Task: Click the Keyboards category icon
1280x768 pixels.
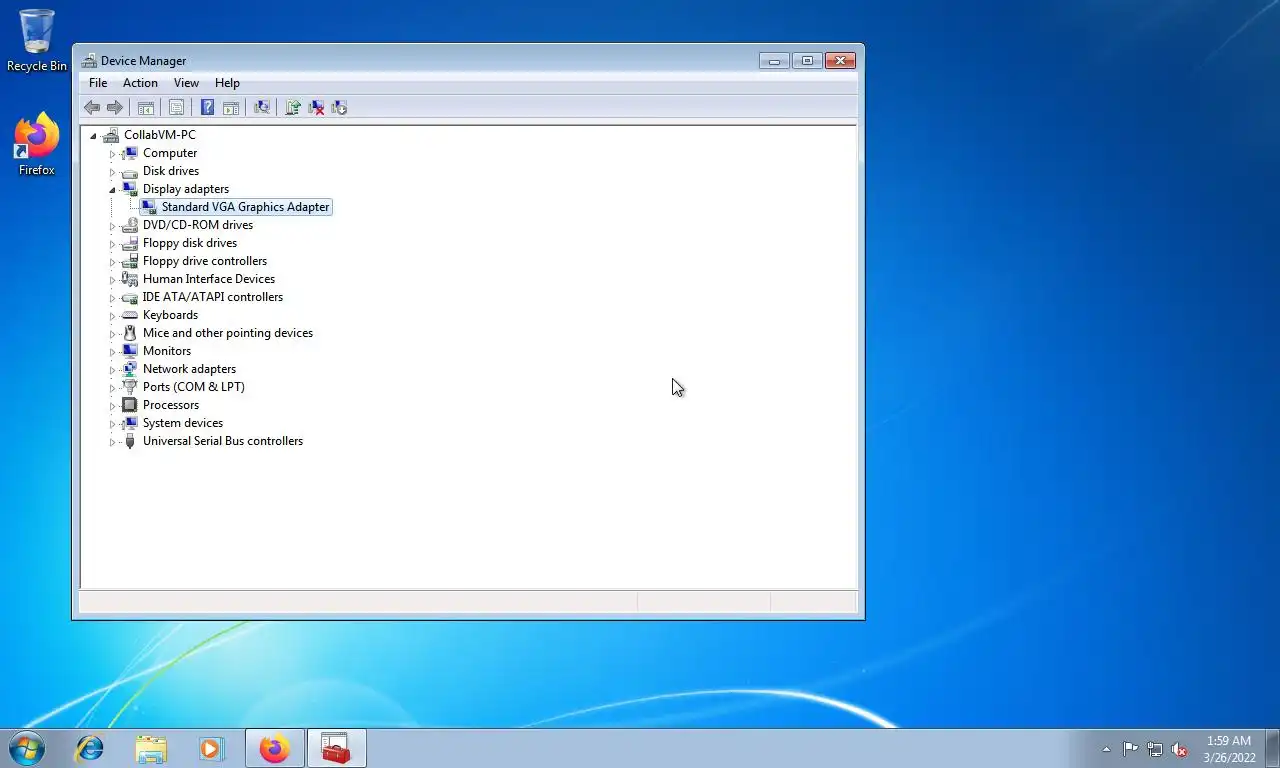Action: point(129,315)
